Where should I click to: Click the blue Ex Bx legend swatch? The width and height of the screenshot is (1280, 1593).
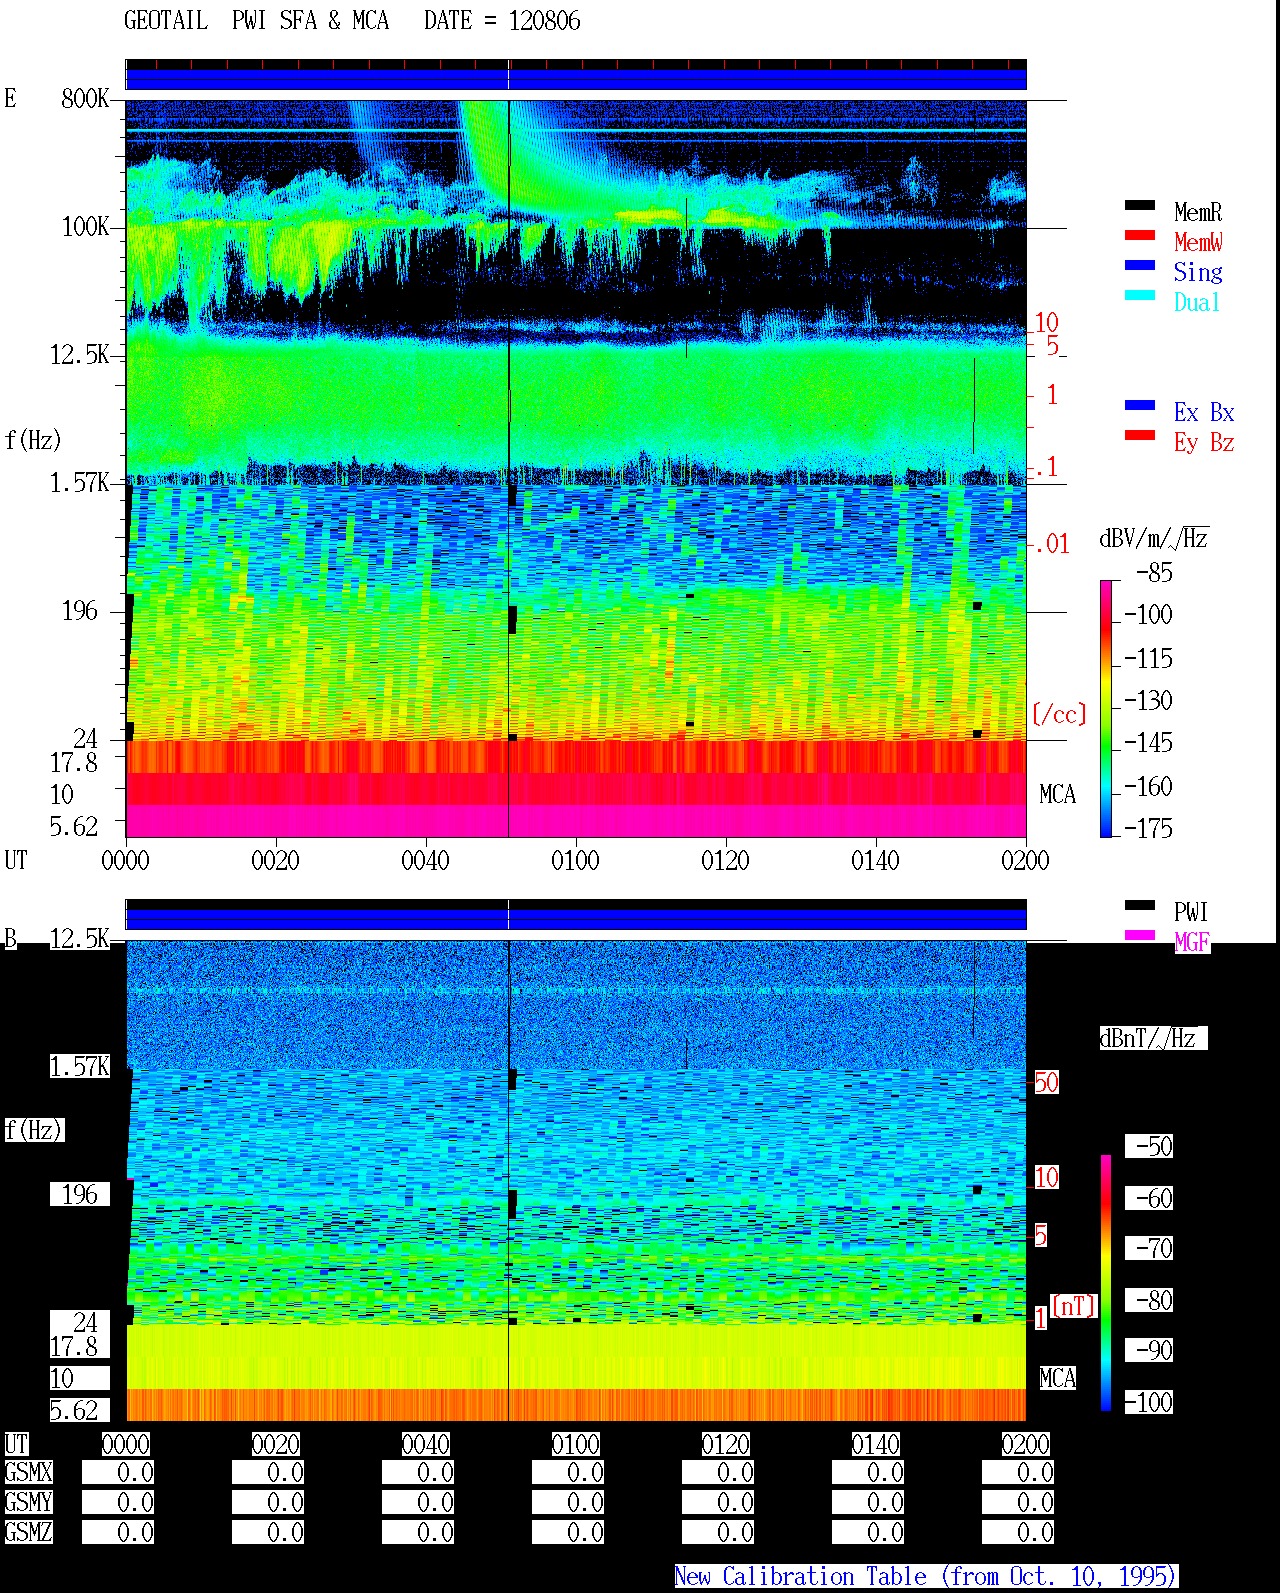(x=1139, y=405)
